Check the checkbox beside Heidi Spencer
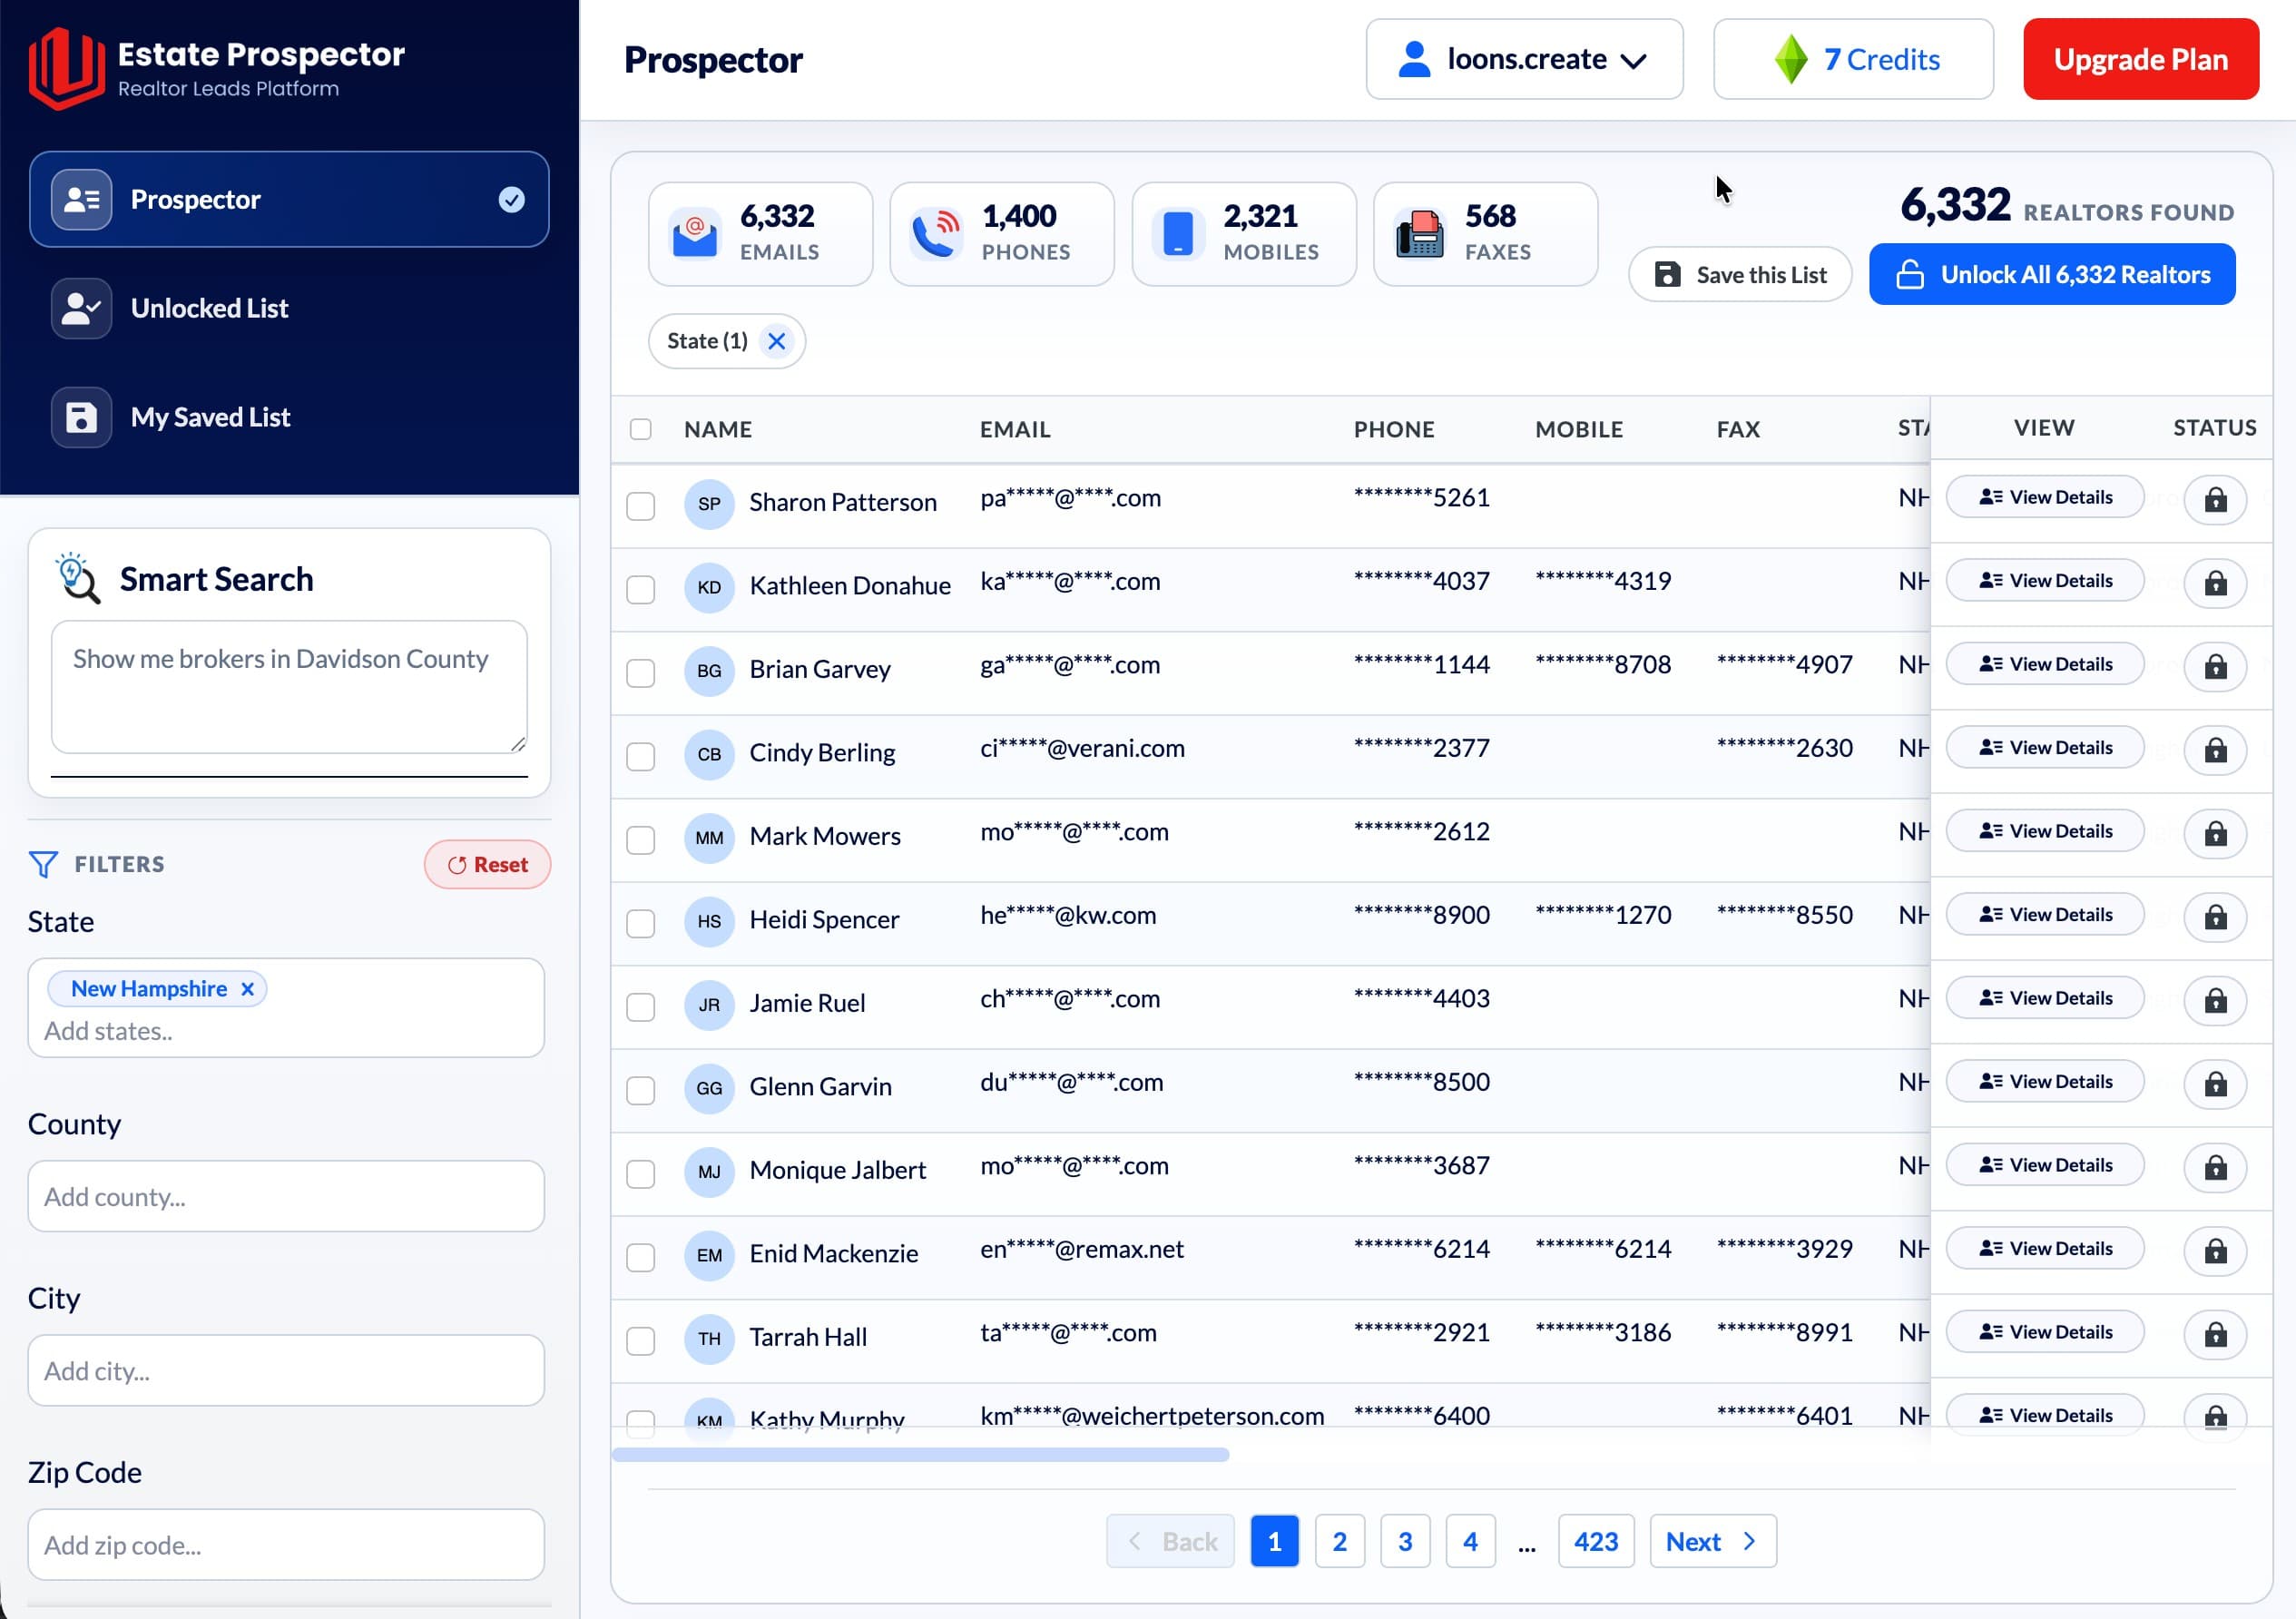The width and height of the screenshot is (2296, 1619). pos(641,923)
